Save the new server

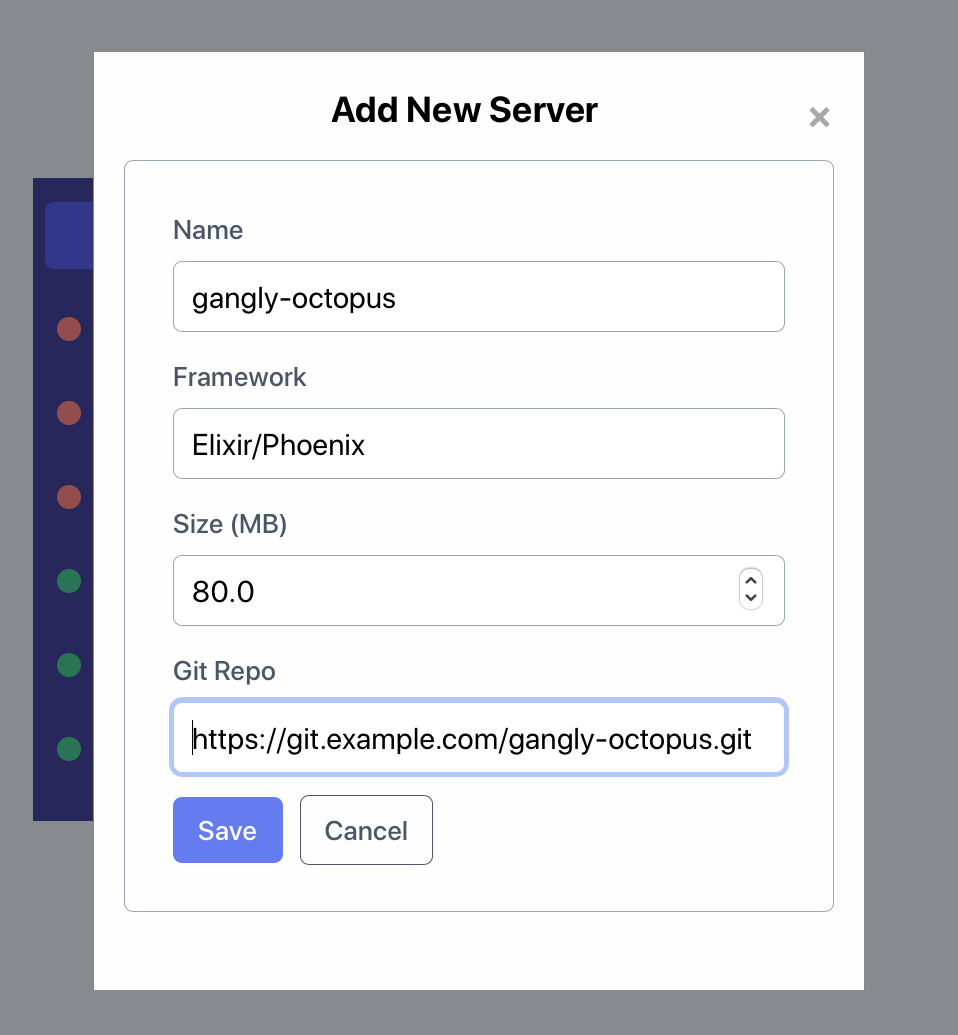pos(228,830)
